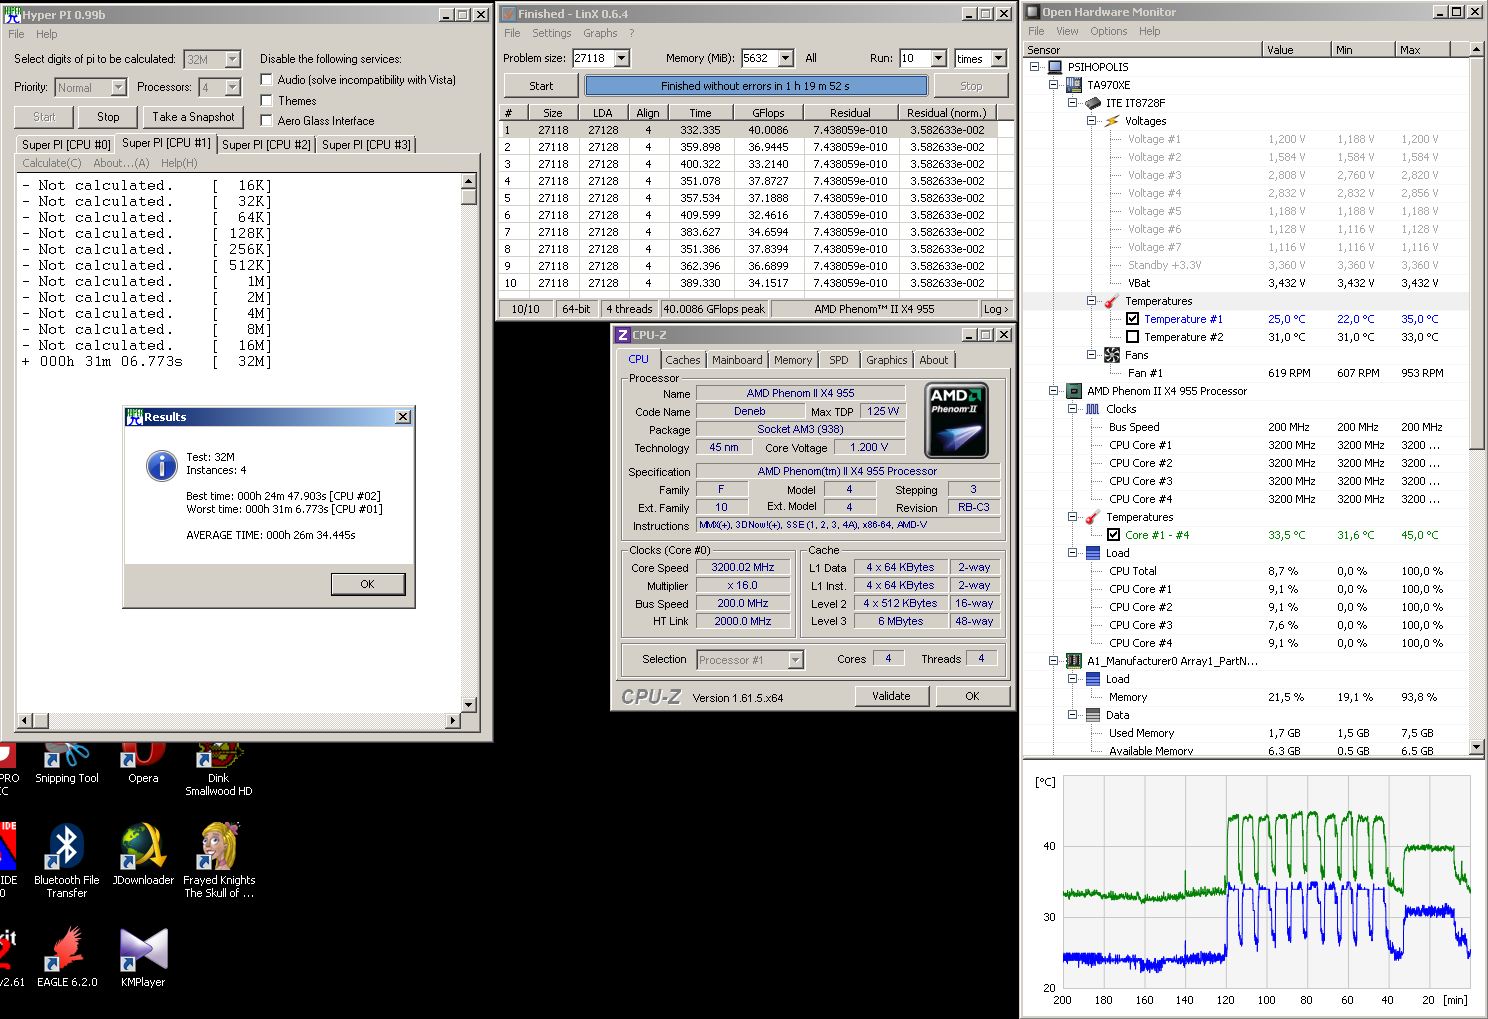Check the Temperature #2 sensor checkbox
The height and width of the screenshot is (1019, 1488).
(1132, 337)
